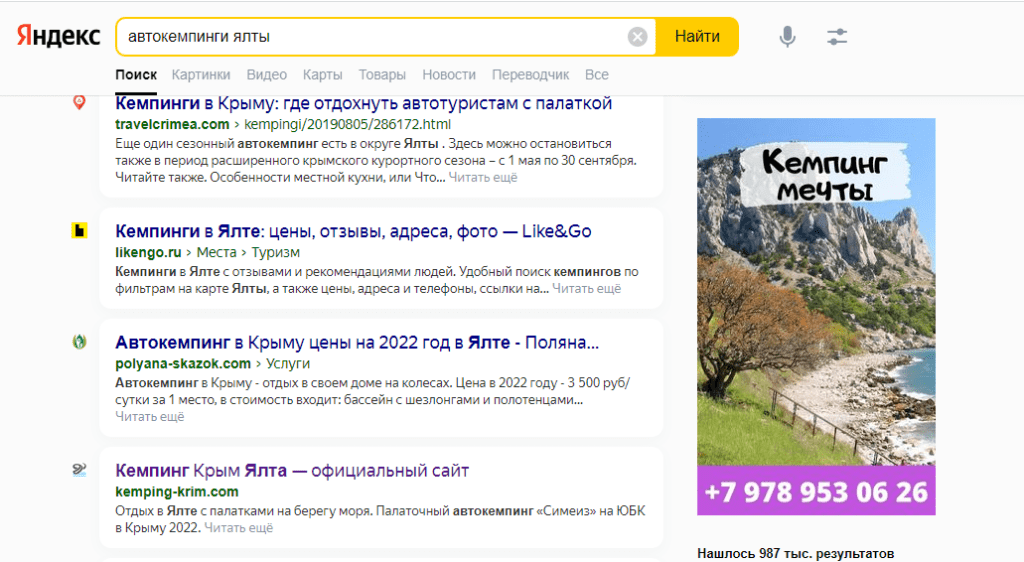Click the yellow Like&Go favicon
Viewport: 1024px width, 562px height.
click(x=80, y=231)
